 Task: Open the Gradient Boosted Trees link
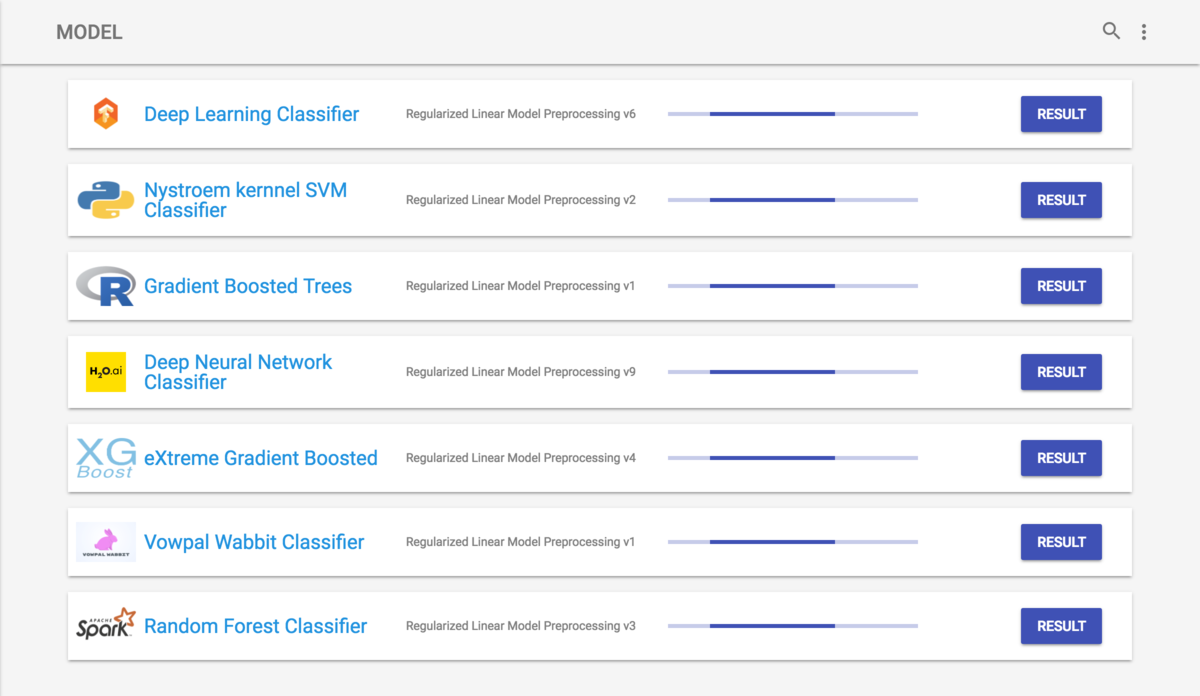[x=248, y=286]
